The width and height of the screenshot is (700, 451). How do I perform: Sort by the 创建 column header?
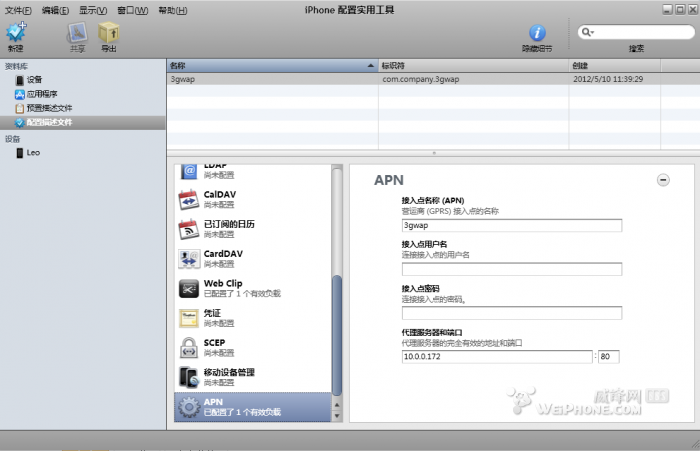click(615, 66)
